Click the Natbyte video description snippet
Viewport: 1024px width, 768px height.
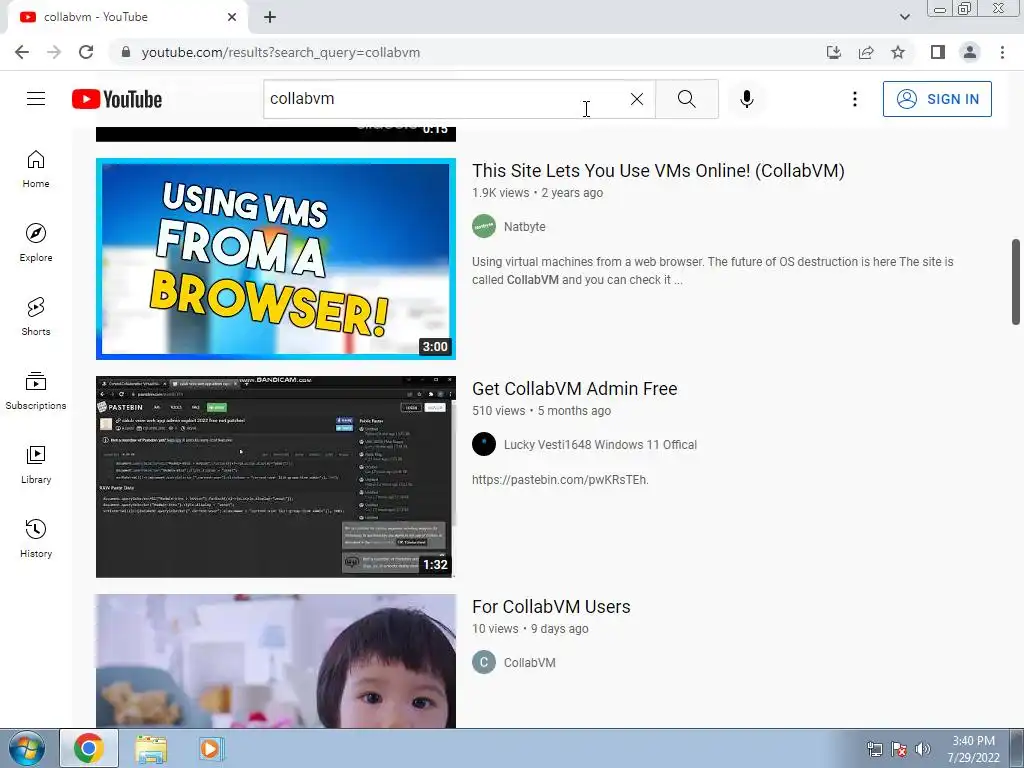coord(712,270)
